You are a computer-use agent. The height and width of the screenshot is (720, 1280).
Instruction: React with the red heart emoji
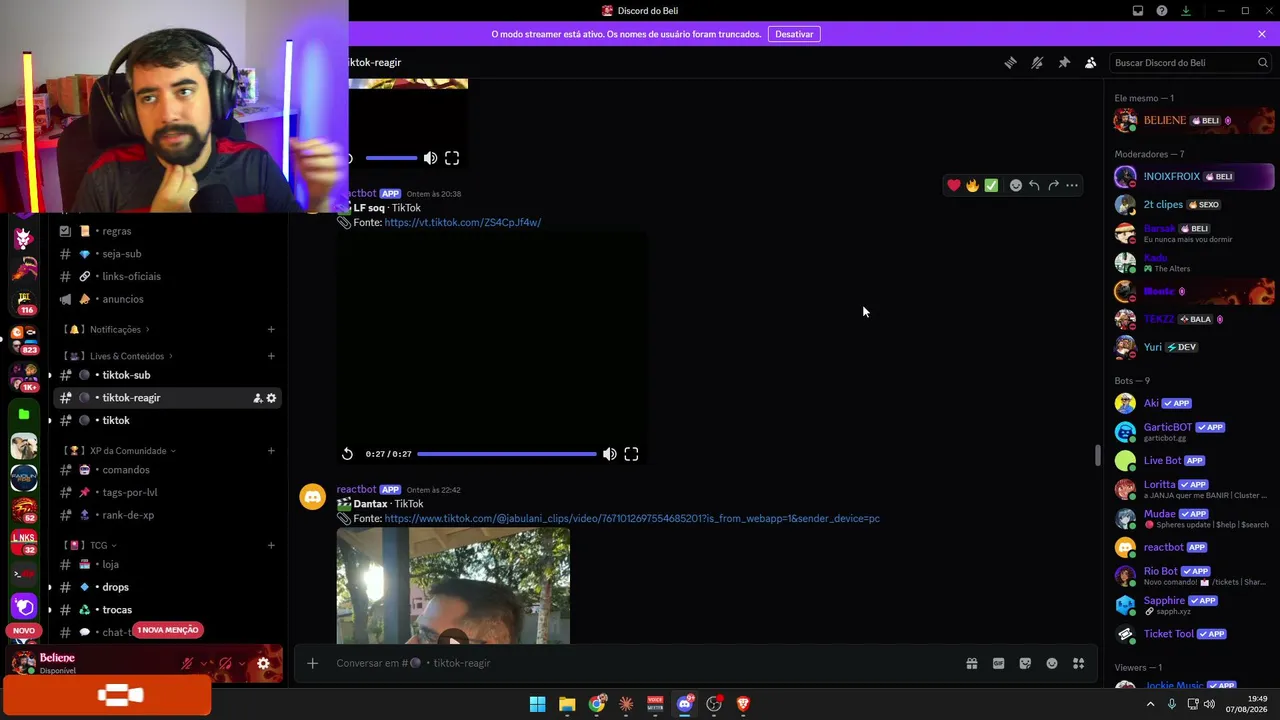click(954, 185)
